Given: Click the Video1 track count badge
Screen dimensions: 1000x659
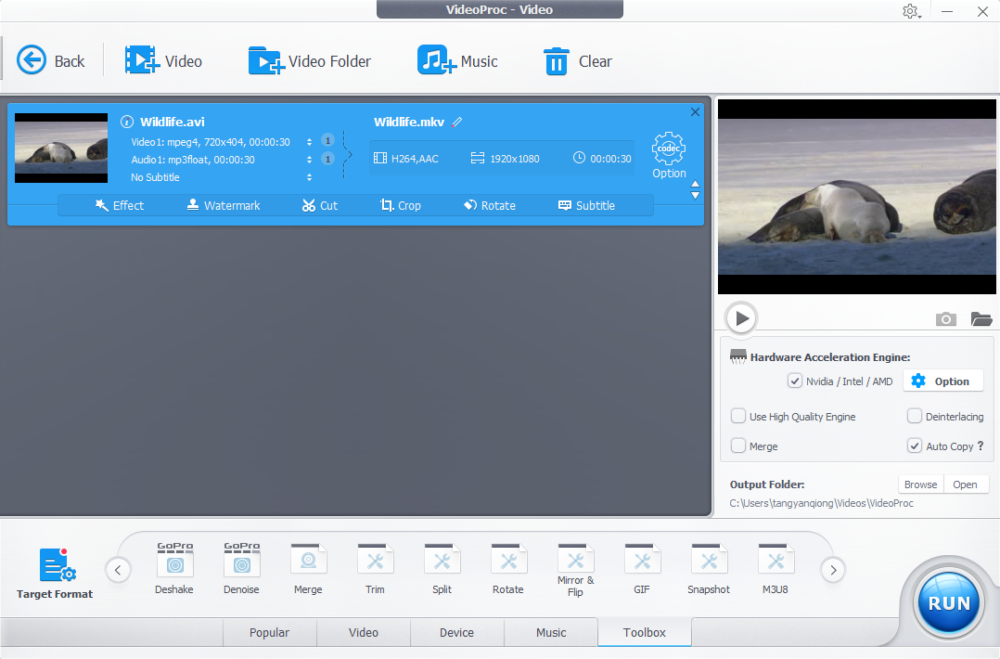Looking at the screenshot, I should (328, 141).
